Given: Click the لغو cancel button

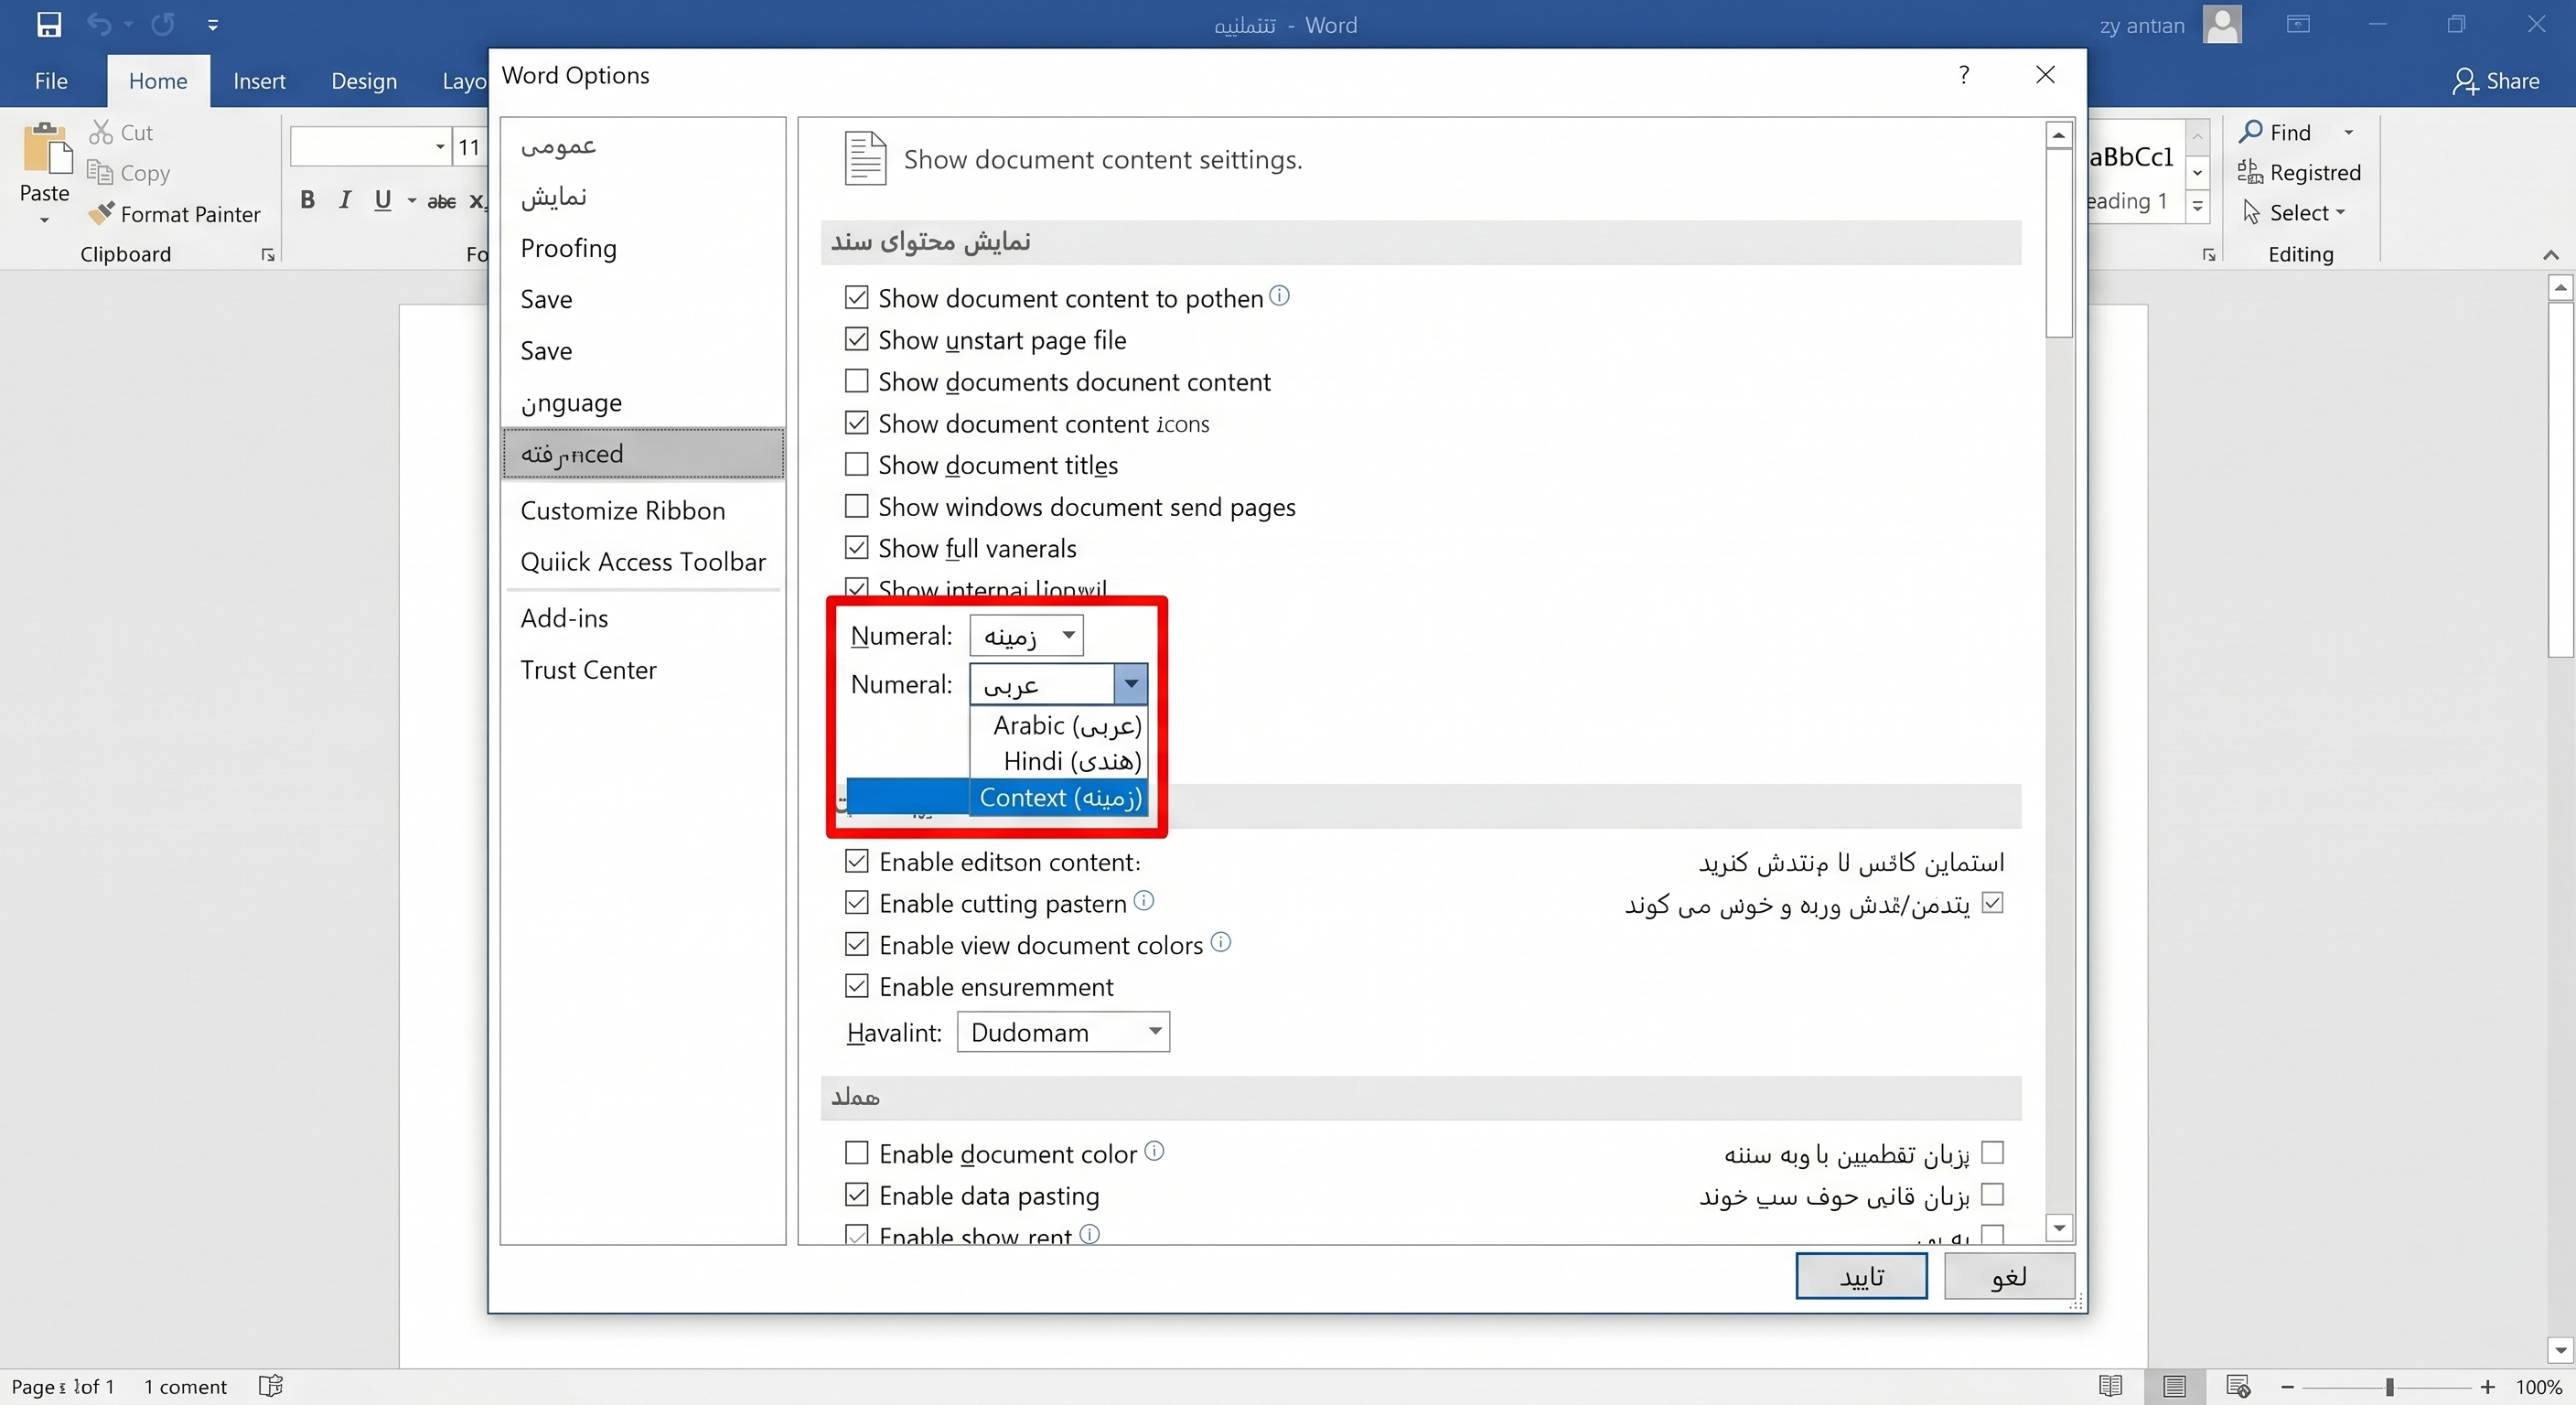Looking at the screenshot, I should [2009, 1276].
